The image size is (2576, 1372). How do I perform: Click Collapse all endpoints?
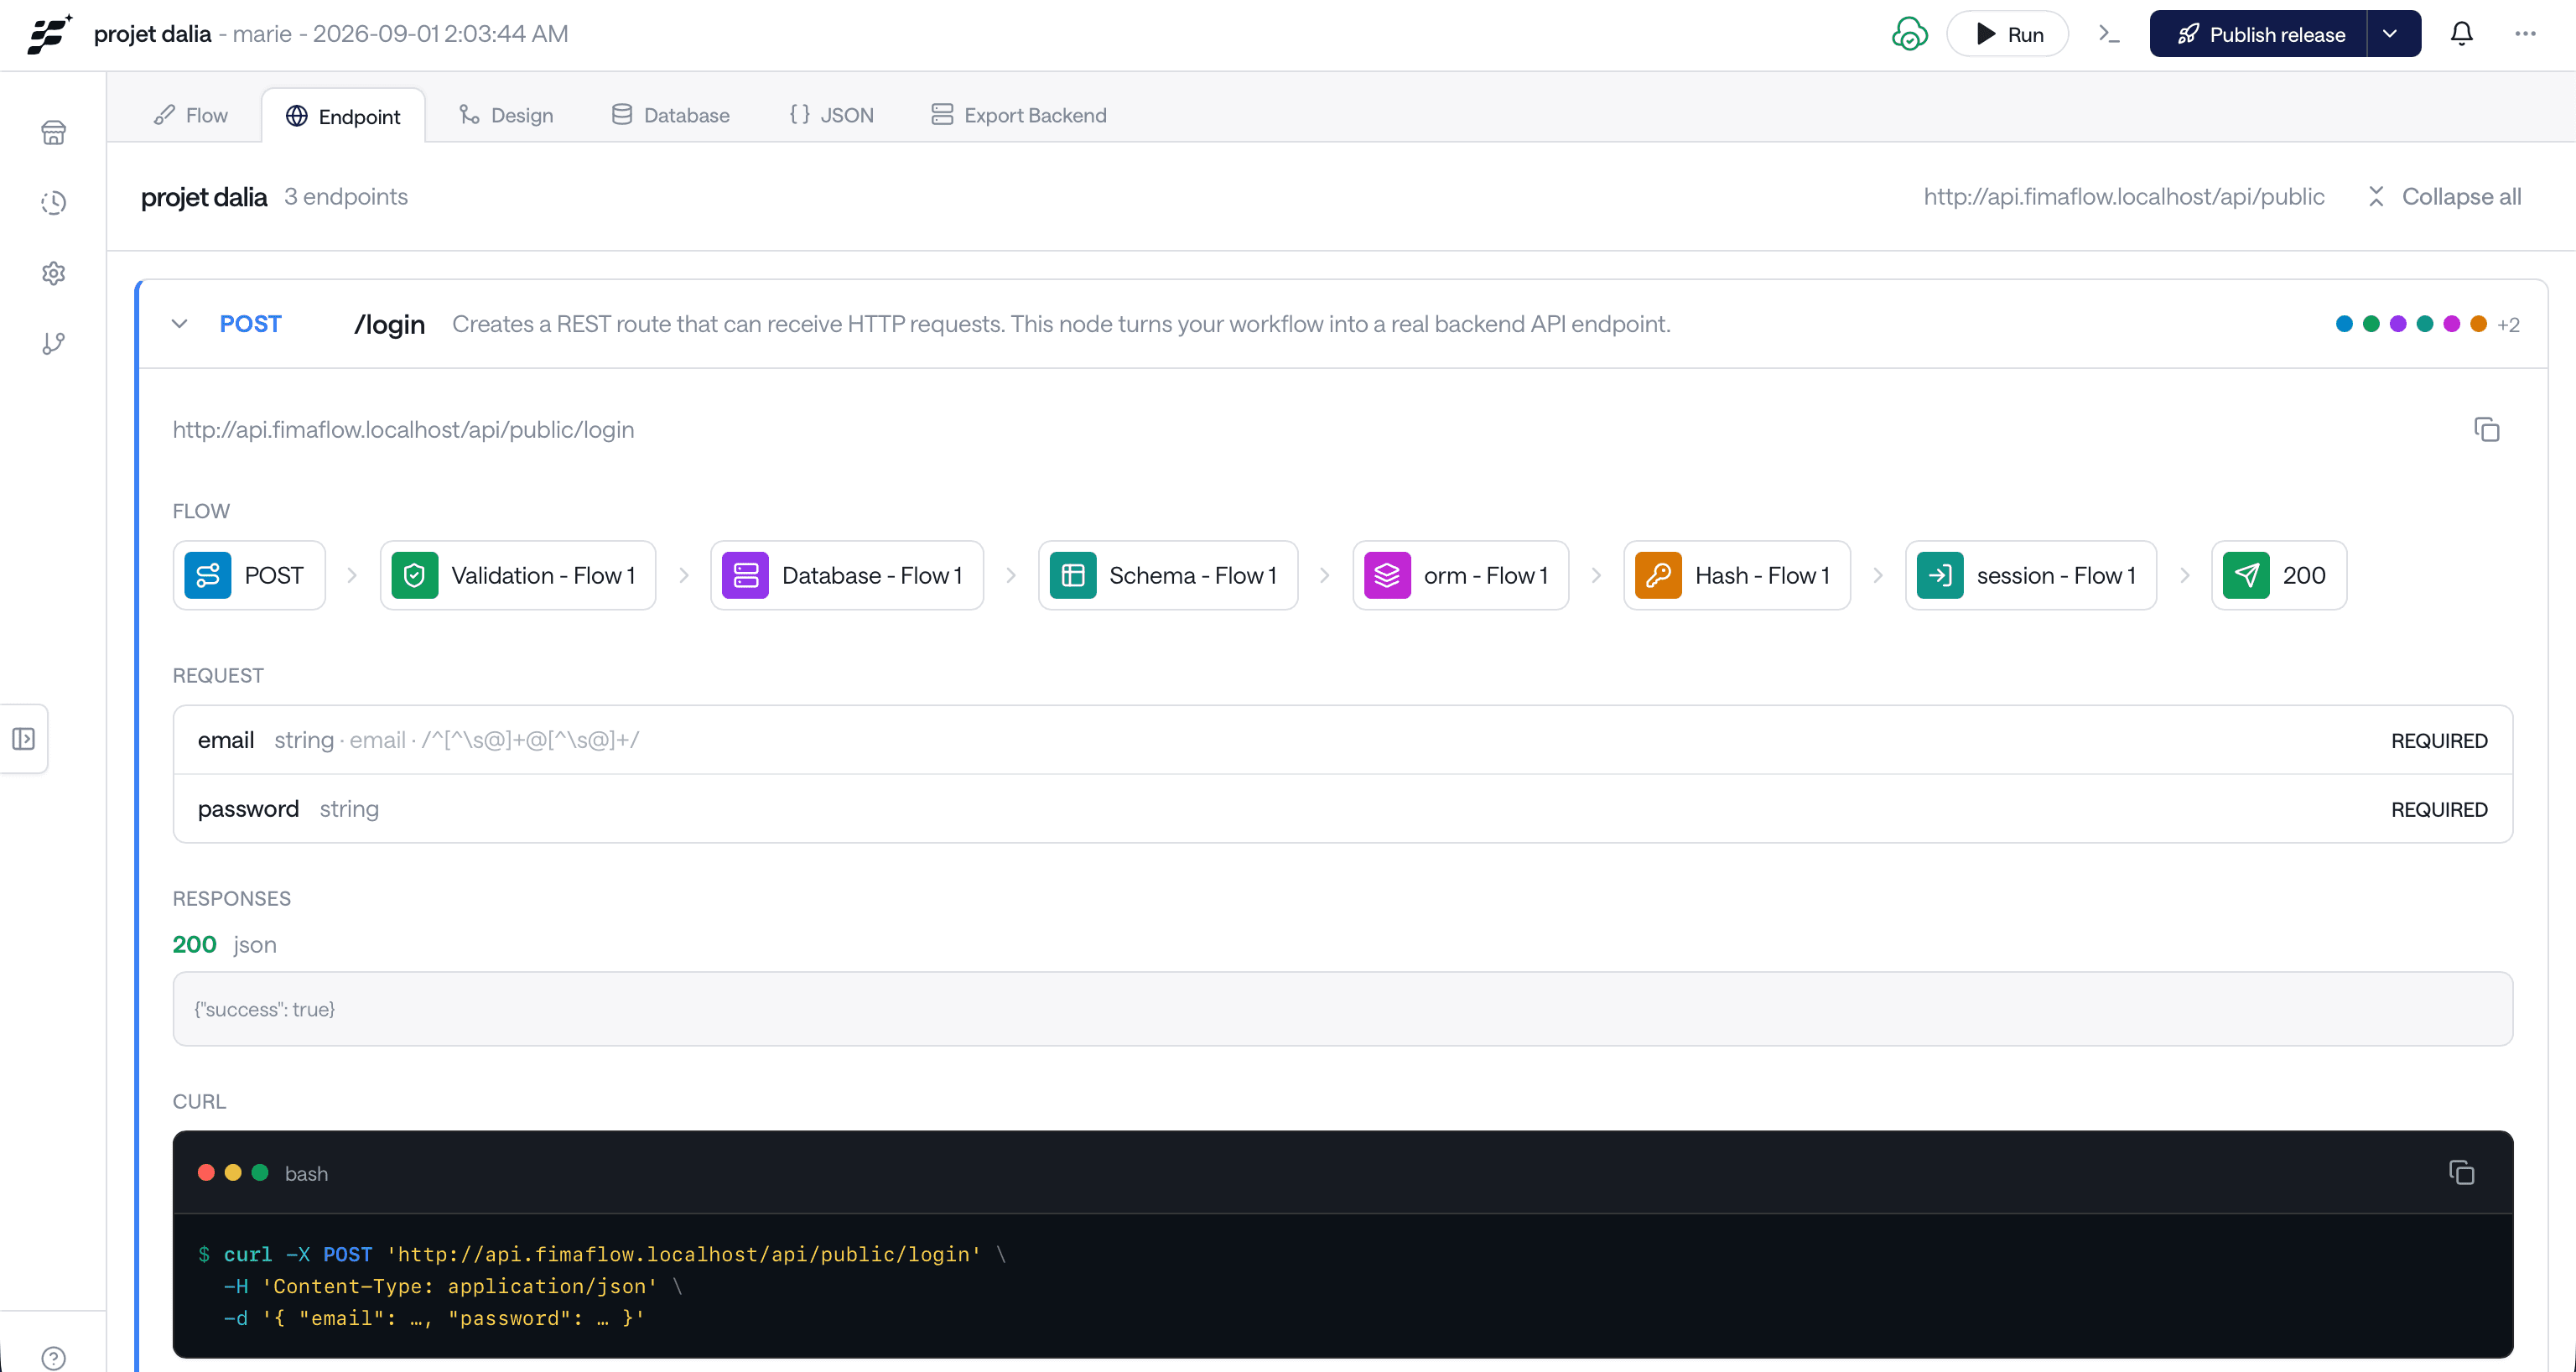(x=2445, y=197)
